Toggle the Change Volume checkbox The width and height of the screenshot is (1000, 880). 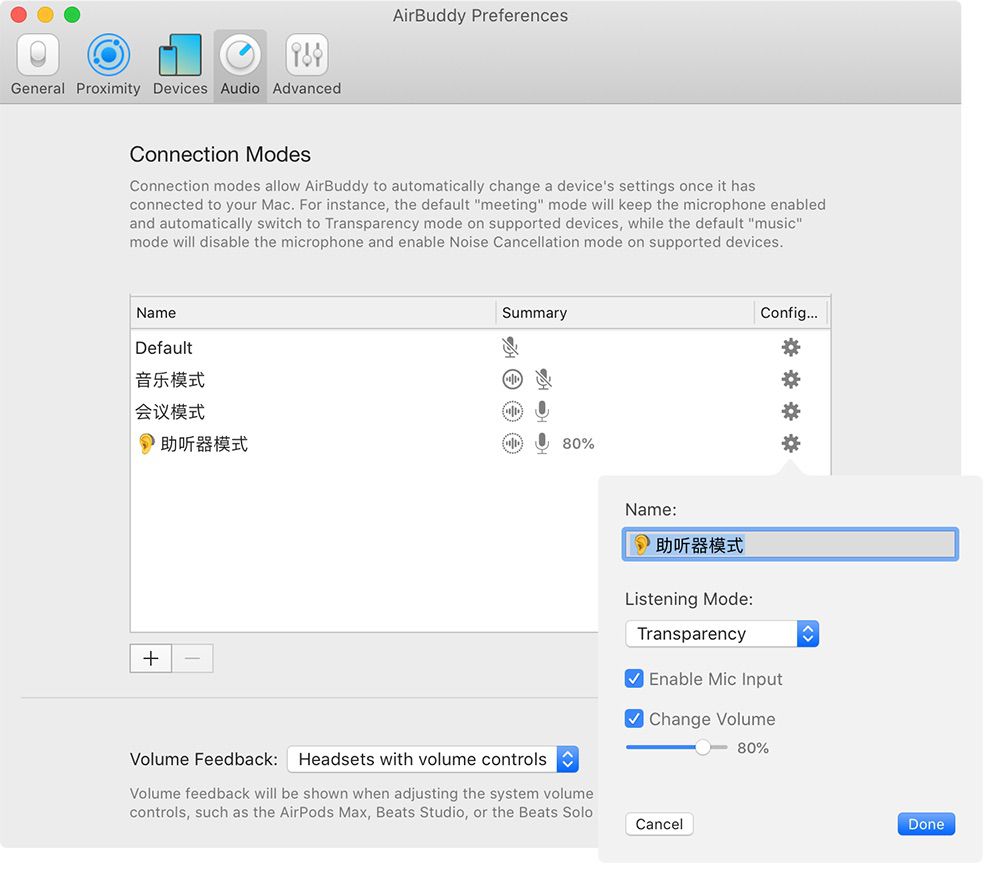(x=634, y=719)
